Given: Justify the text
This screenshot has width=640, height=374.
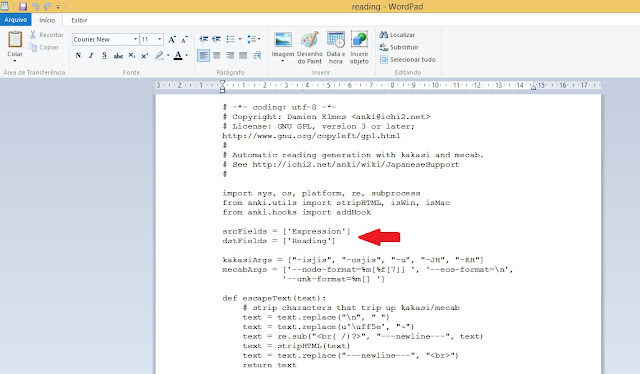Looking at the screenshot, I should 243,55.
